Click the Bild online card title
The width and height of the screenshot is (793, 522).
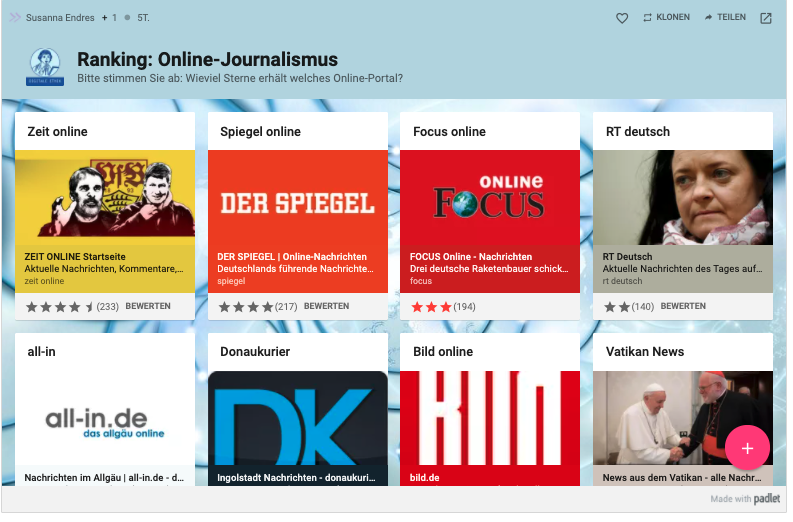pyautogui.click(x=443, y=352)
